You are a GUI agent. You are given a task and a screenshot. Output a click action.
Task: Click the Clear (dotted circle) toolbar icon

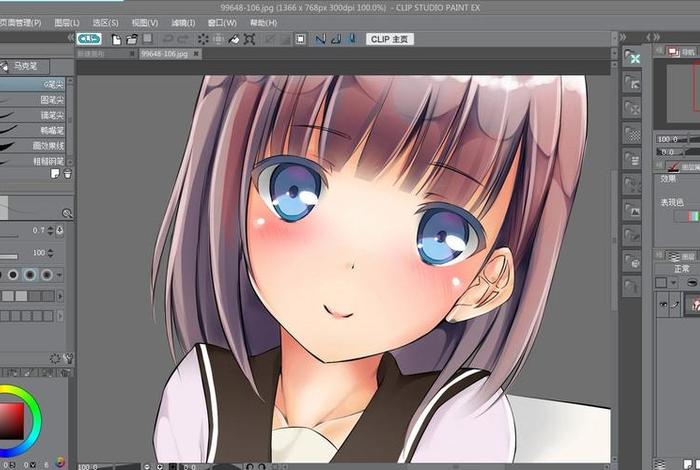[x=203, y=39]
